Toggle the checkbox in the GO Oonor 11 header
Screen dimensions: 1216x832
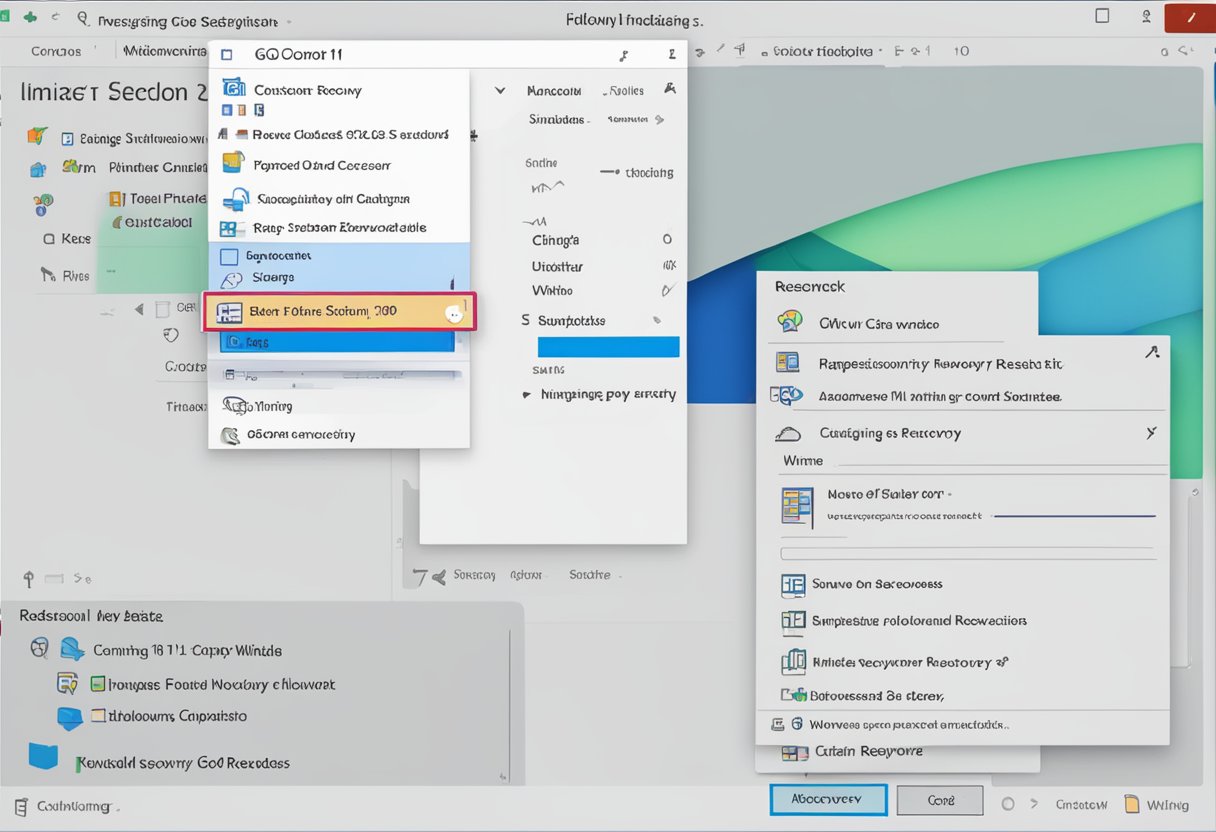click(226, 56)
